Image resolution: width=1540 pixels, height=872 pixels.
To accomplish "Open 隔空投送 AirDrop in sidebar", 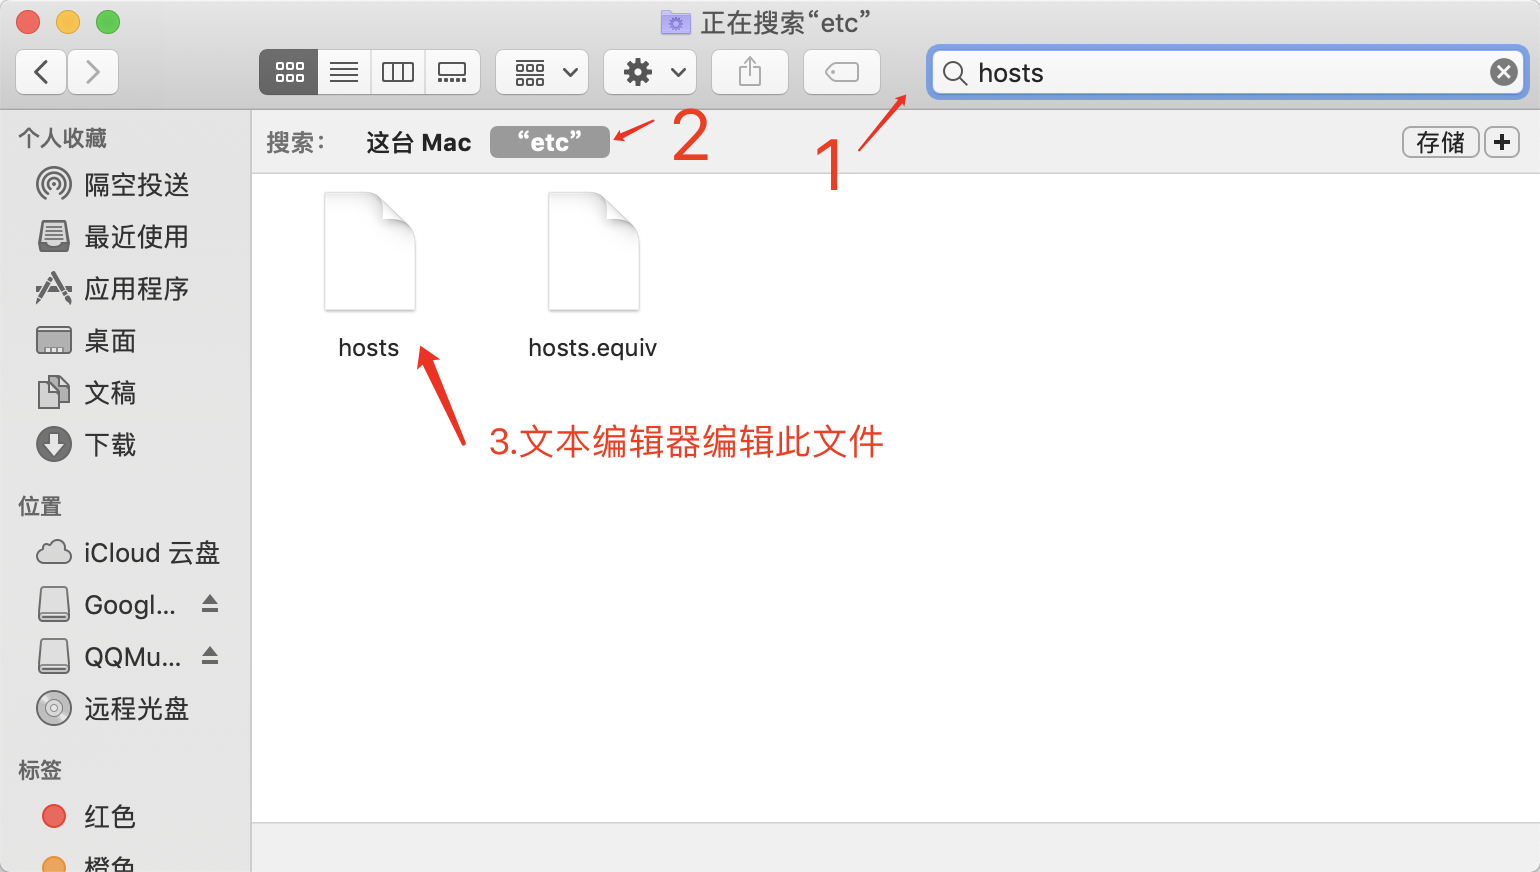I will pyautogui.click(x=125, y=185).
